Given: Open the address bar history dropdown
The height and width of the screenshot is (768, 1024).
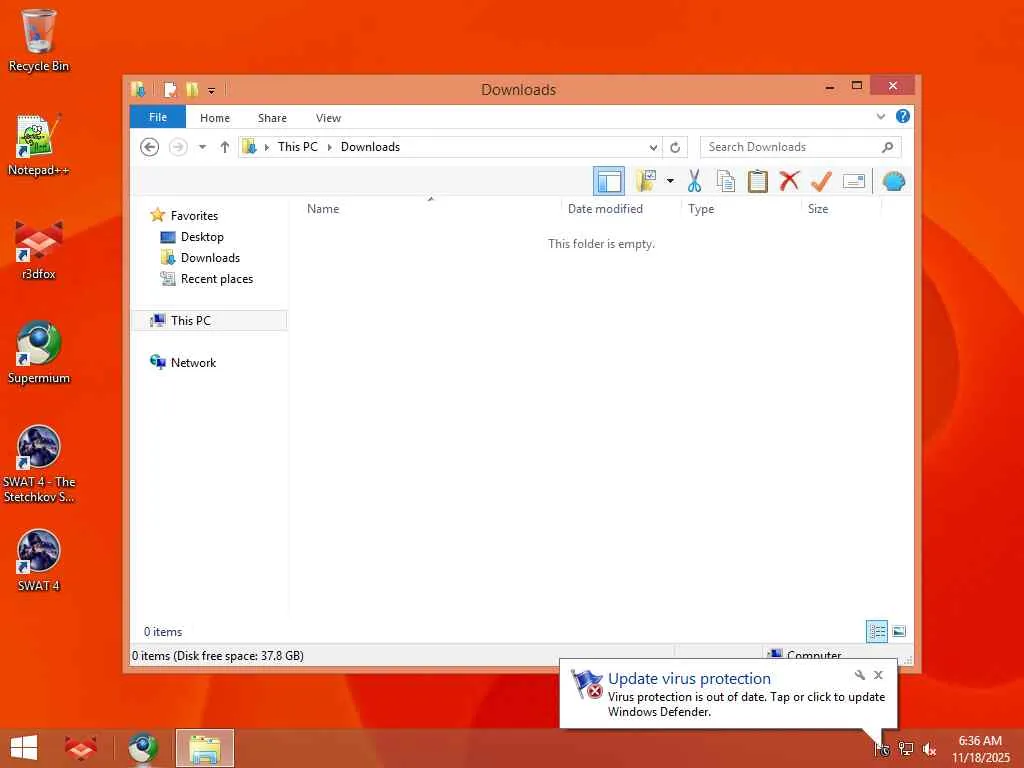Looking at the screenshot, I should pyautogui.click(x=652, y=148).
